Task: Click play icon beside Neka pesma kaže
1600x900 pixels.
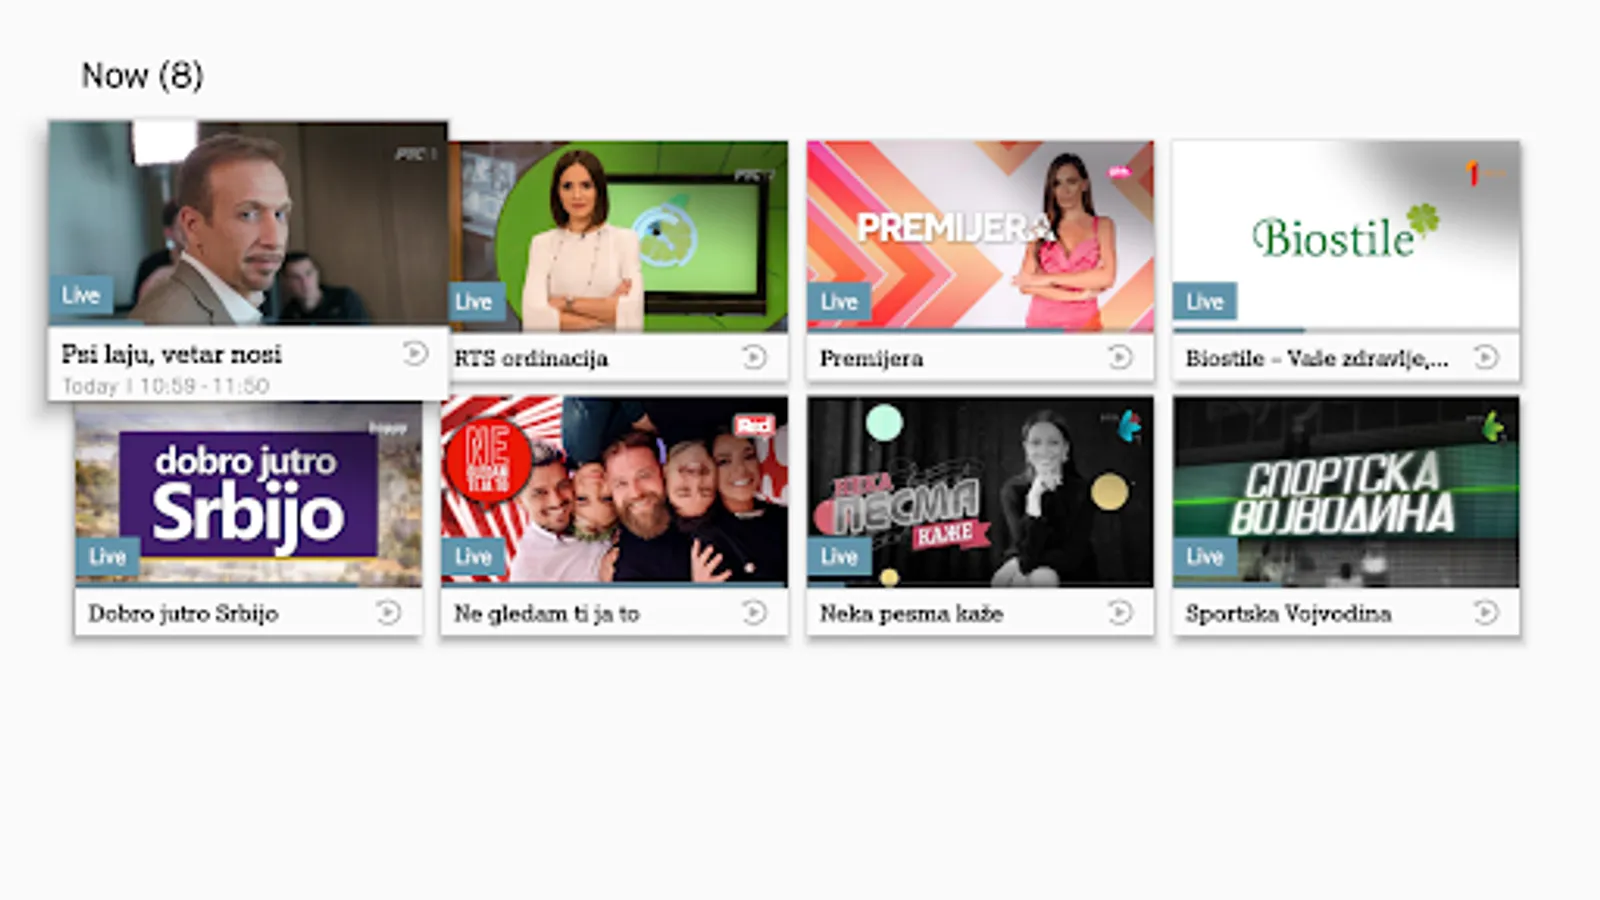Action: pos(1121,612)
